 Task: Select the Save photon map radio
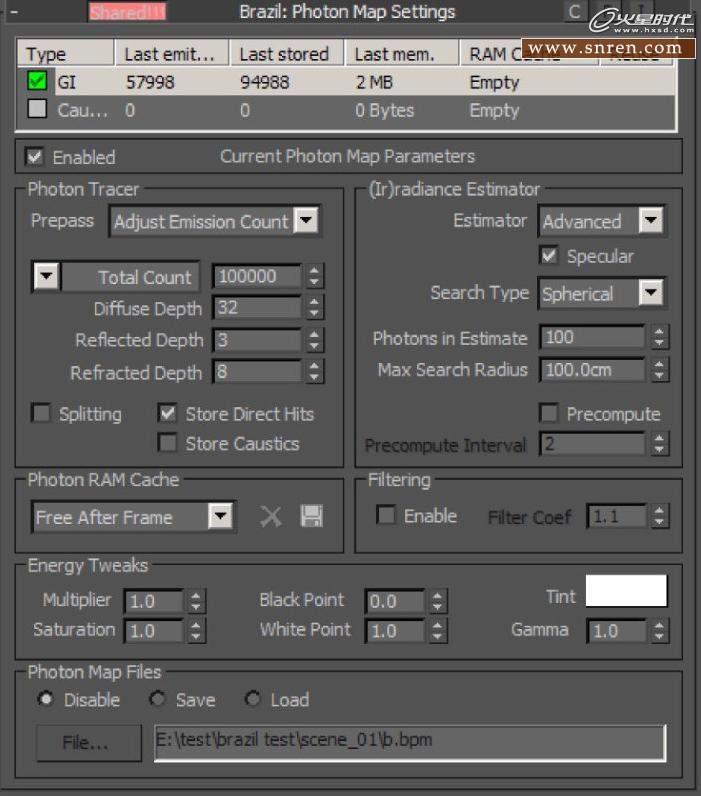pyautogui.click(x=157, y=699)
